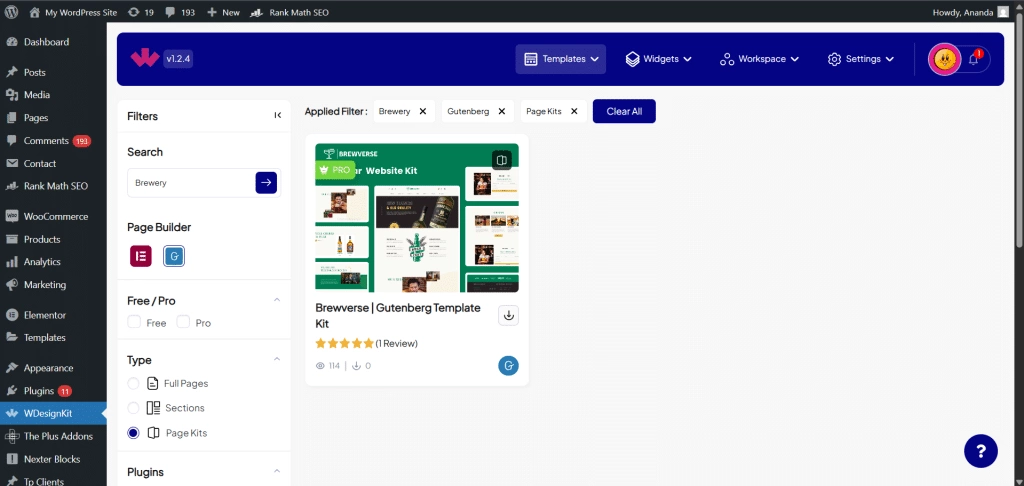Screen dimensions: 1024x486
Task: Click the page kit icon on Brewverse thumbnail
Action: tap(502, 159)
